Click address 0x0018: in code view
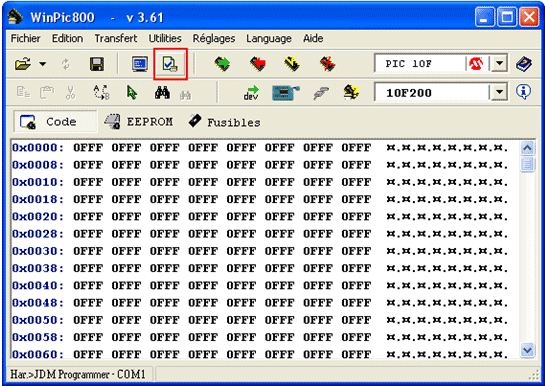 pos(38,199)
